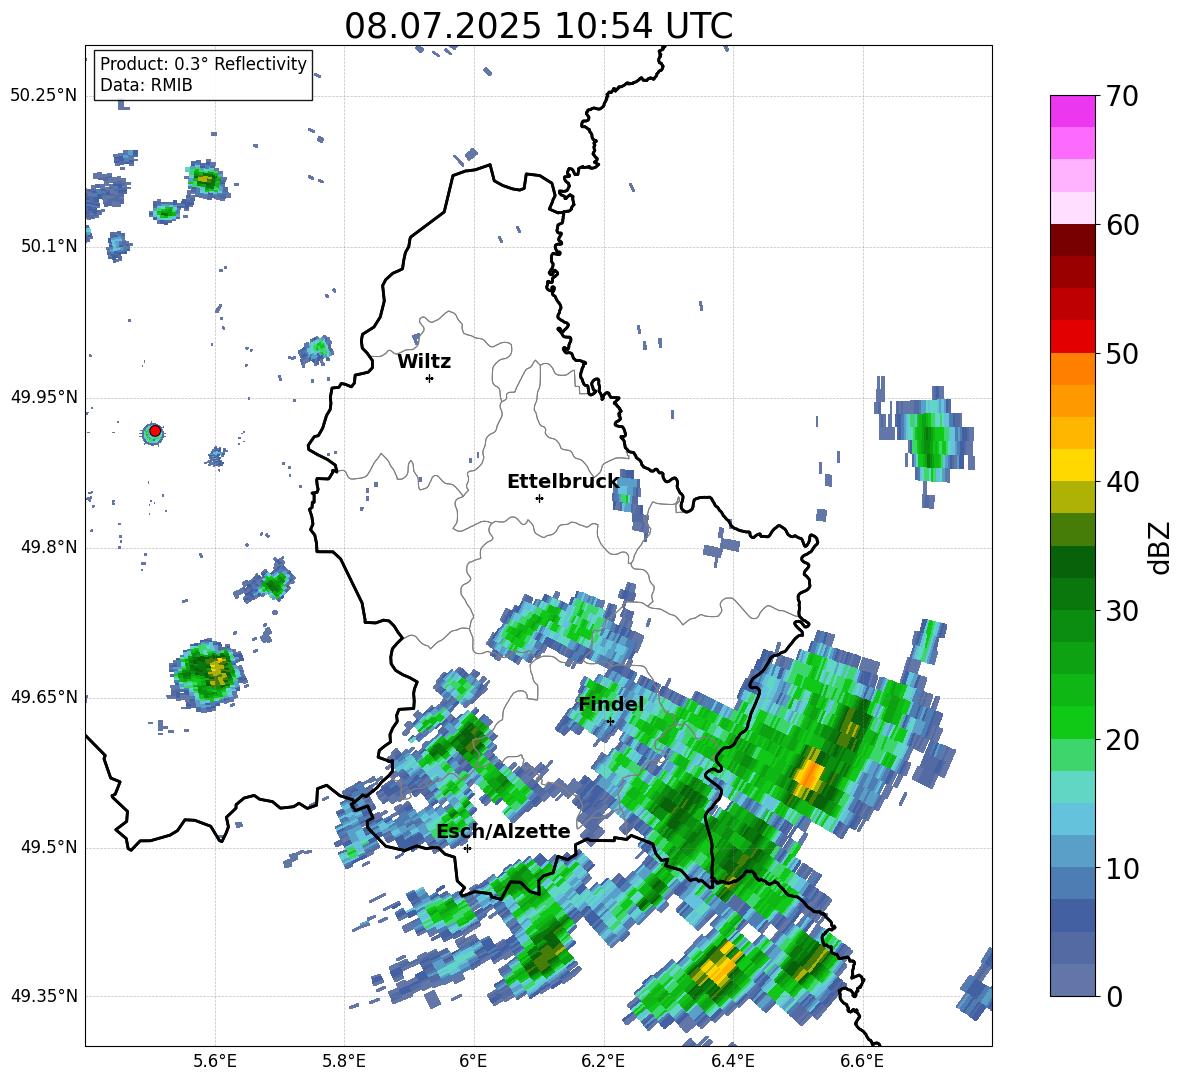
Task: Click the 49.95°N latitude label
Action: coord(44,397)
